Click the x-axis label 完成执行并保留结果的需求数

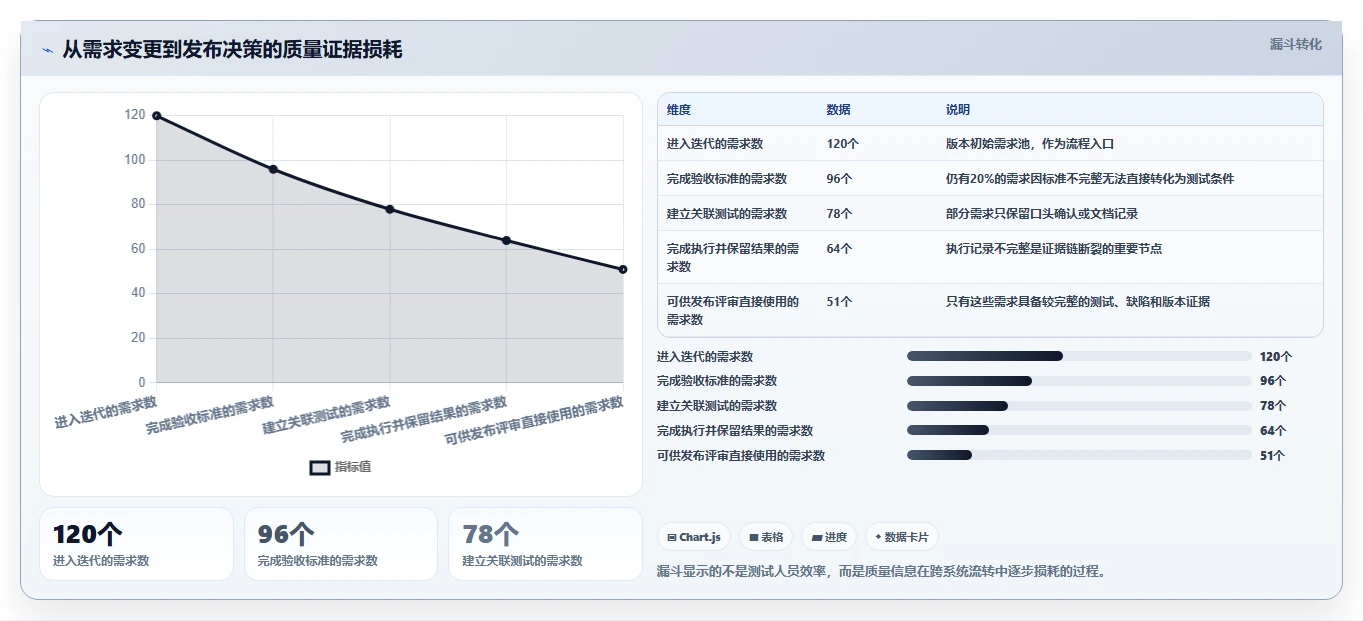[424, 421]
